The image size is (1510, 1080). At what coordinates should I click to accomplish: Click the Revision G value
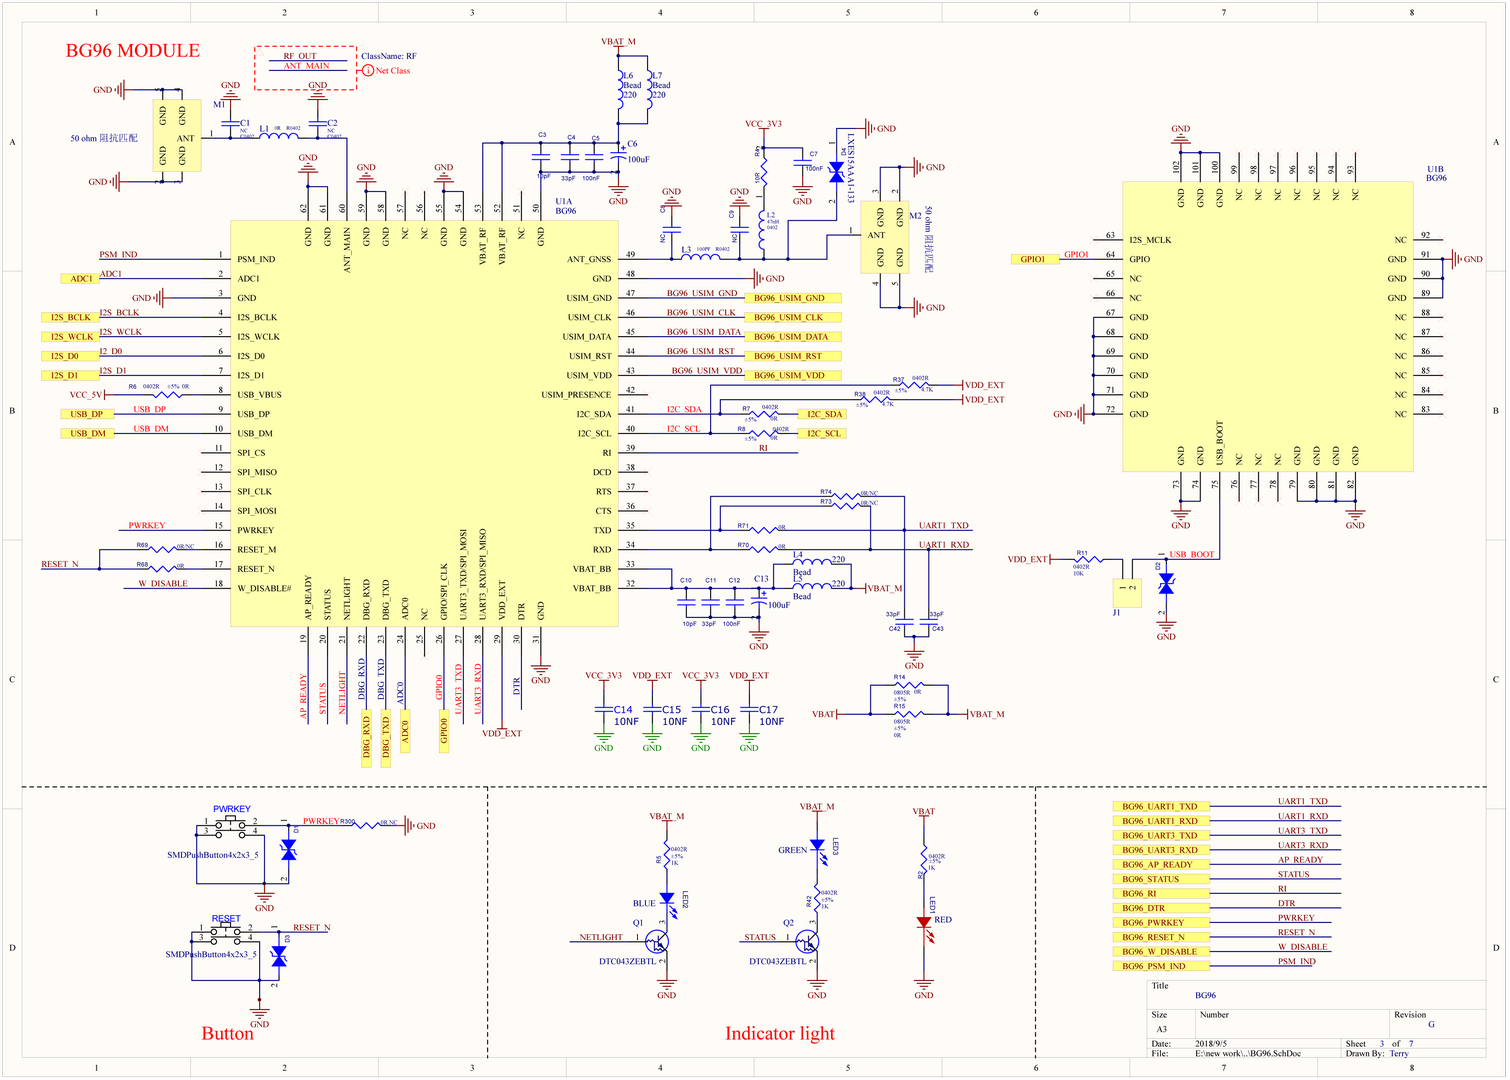tap(1431, 1024)
